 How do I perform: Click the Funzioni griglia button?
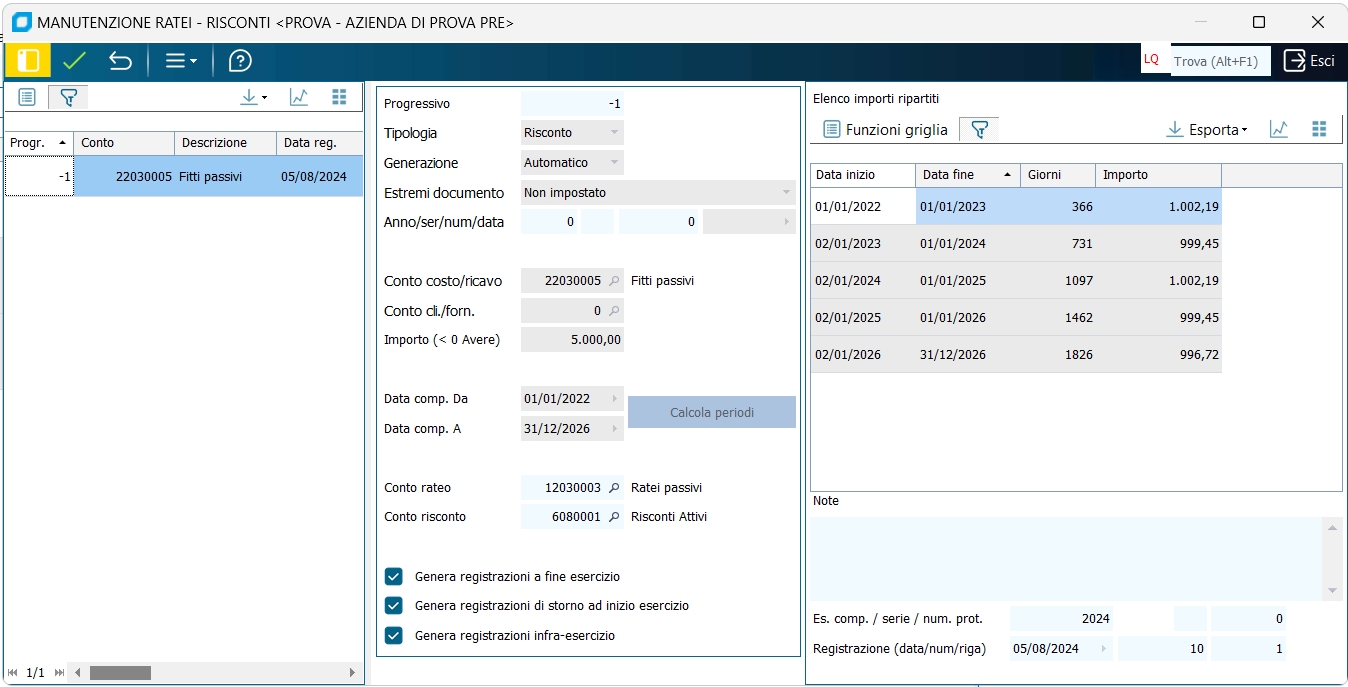pos(884,130)
